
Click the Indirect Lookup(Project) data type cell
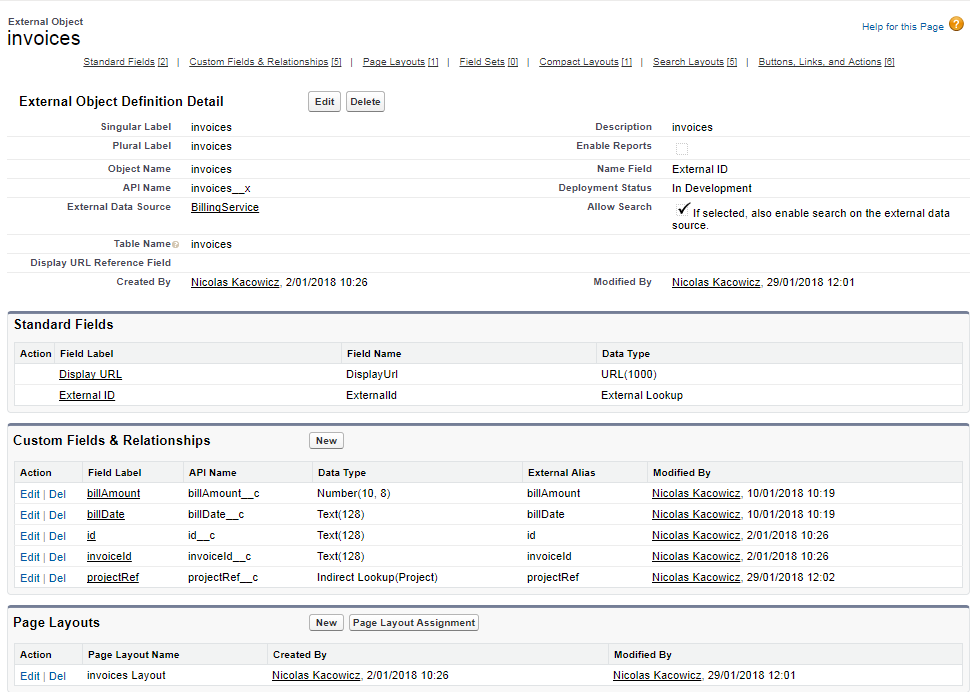[377, 577]
